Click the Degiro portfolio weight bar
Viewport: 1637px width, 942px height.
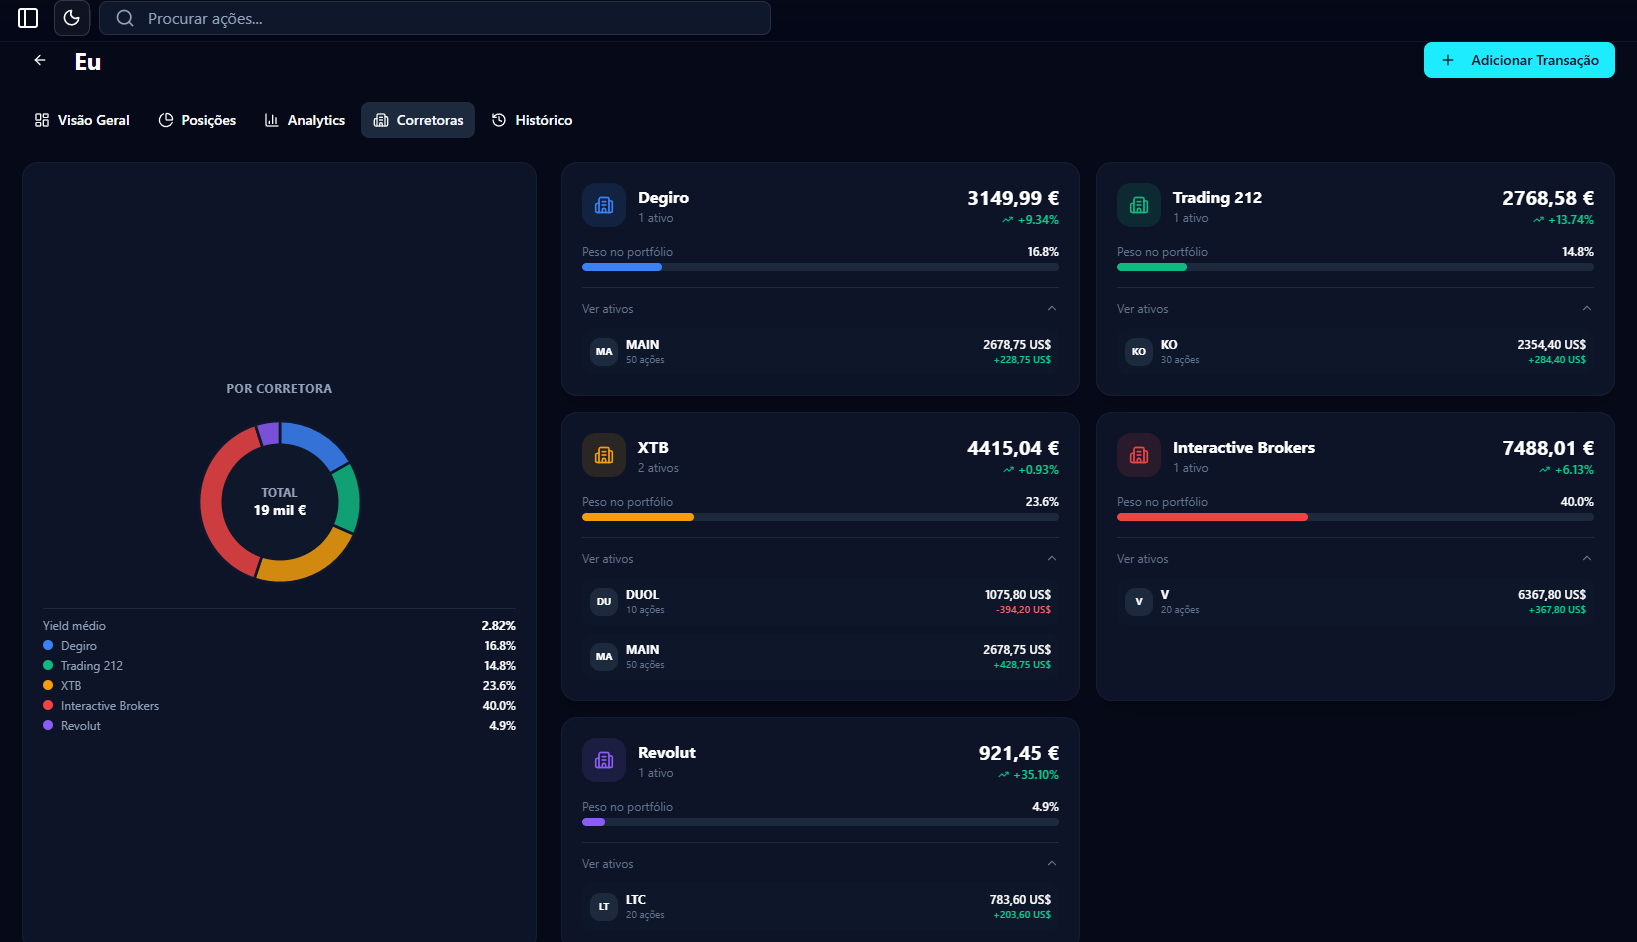820,267
